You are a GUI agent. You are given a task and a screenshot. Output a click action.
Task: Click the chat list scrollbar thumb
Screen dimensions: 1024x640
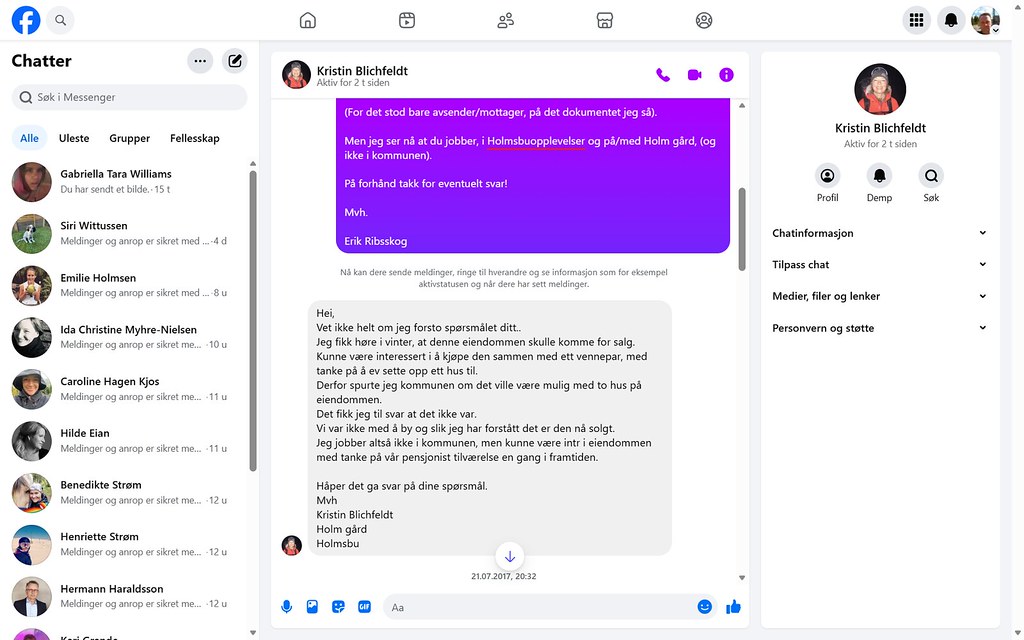click(253, 320)
